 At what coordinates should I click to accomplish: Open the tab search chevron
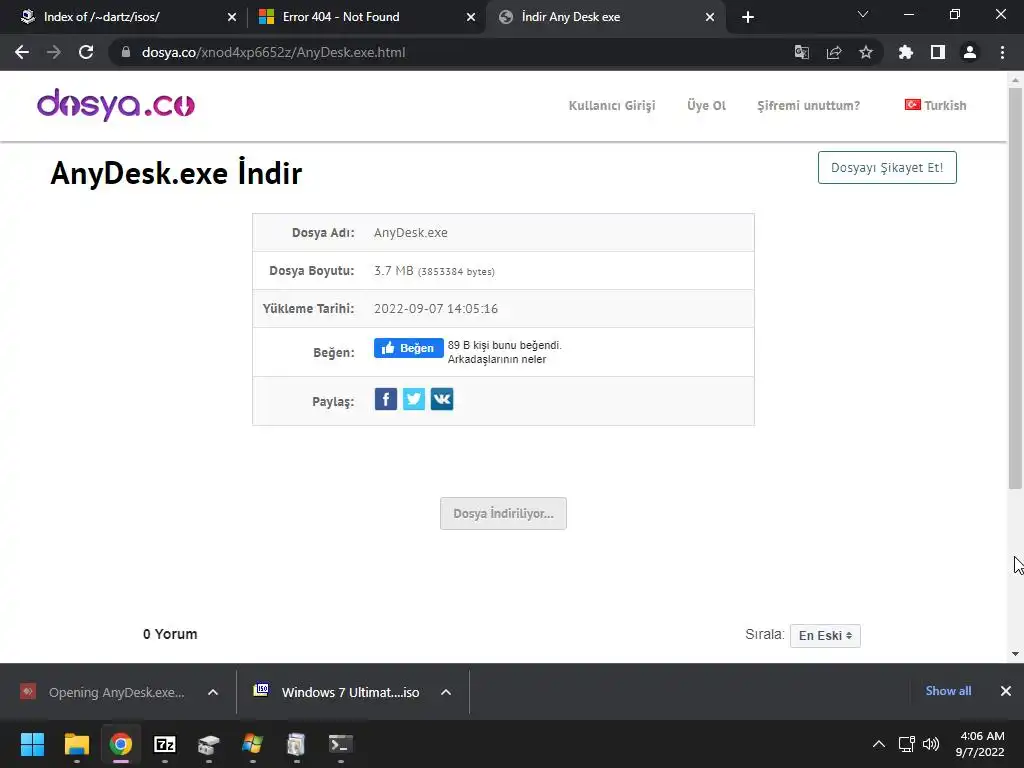[863, 14]
